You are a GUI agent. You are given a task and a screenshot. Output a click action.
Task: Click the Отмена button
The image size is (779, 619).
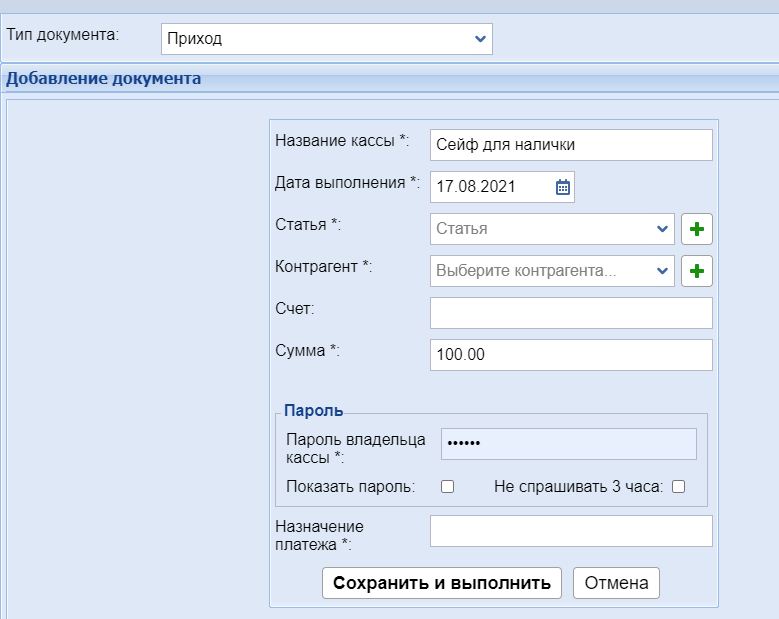point(616,583)
